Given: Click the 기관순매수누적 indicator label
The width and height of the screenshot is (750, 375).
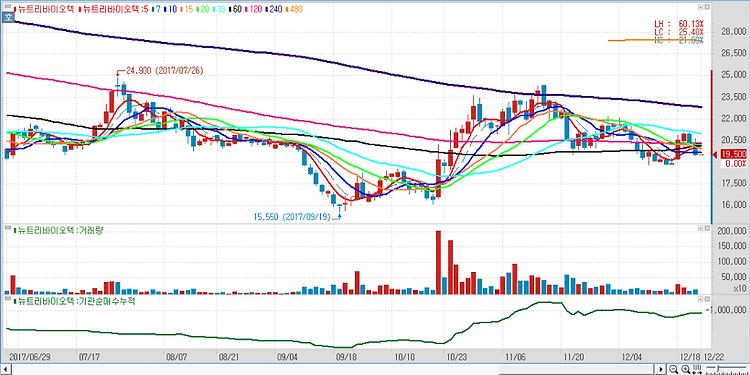Looking at the screenshot, I should click(75, 301).
